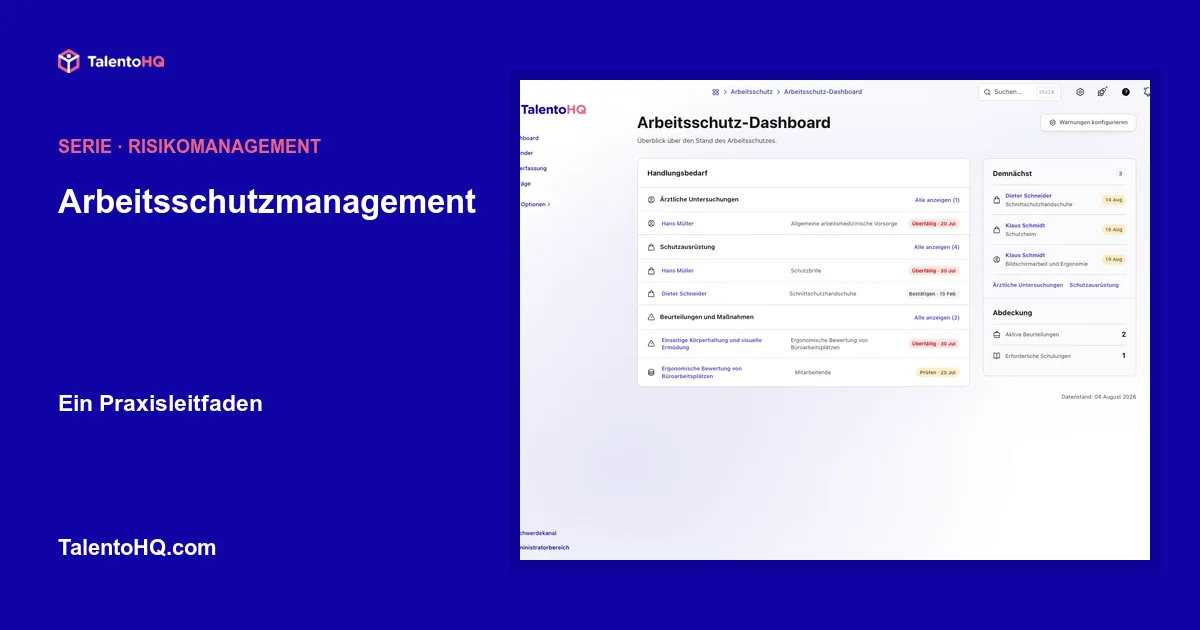Expand the Optionen sidebar item

(535, 204)
